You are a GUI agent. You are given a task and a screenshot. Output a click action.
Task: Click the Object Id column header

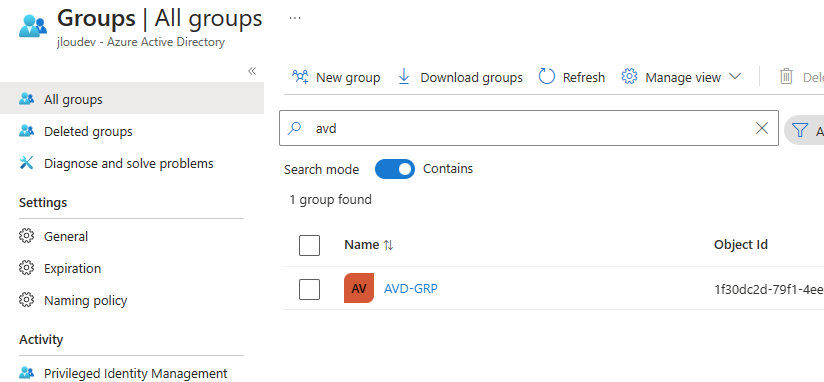click(x=740, y=244)
